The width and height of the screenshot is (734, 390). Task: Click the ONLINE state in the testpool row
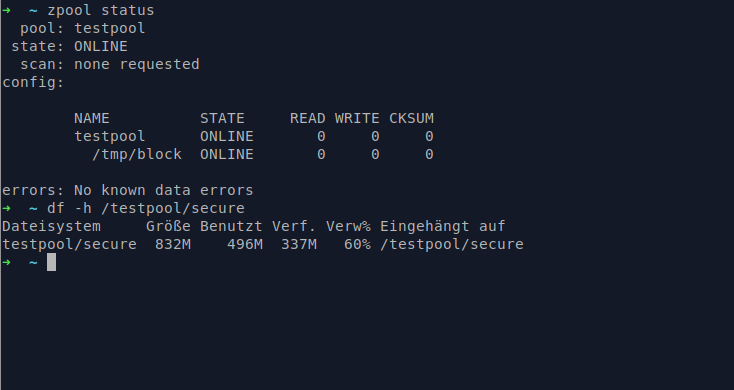227,136
